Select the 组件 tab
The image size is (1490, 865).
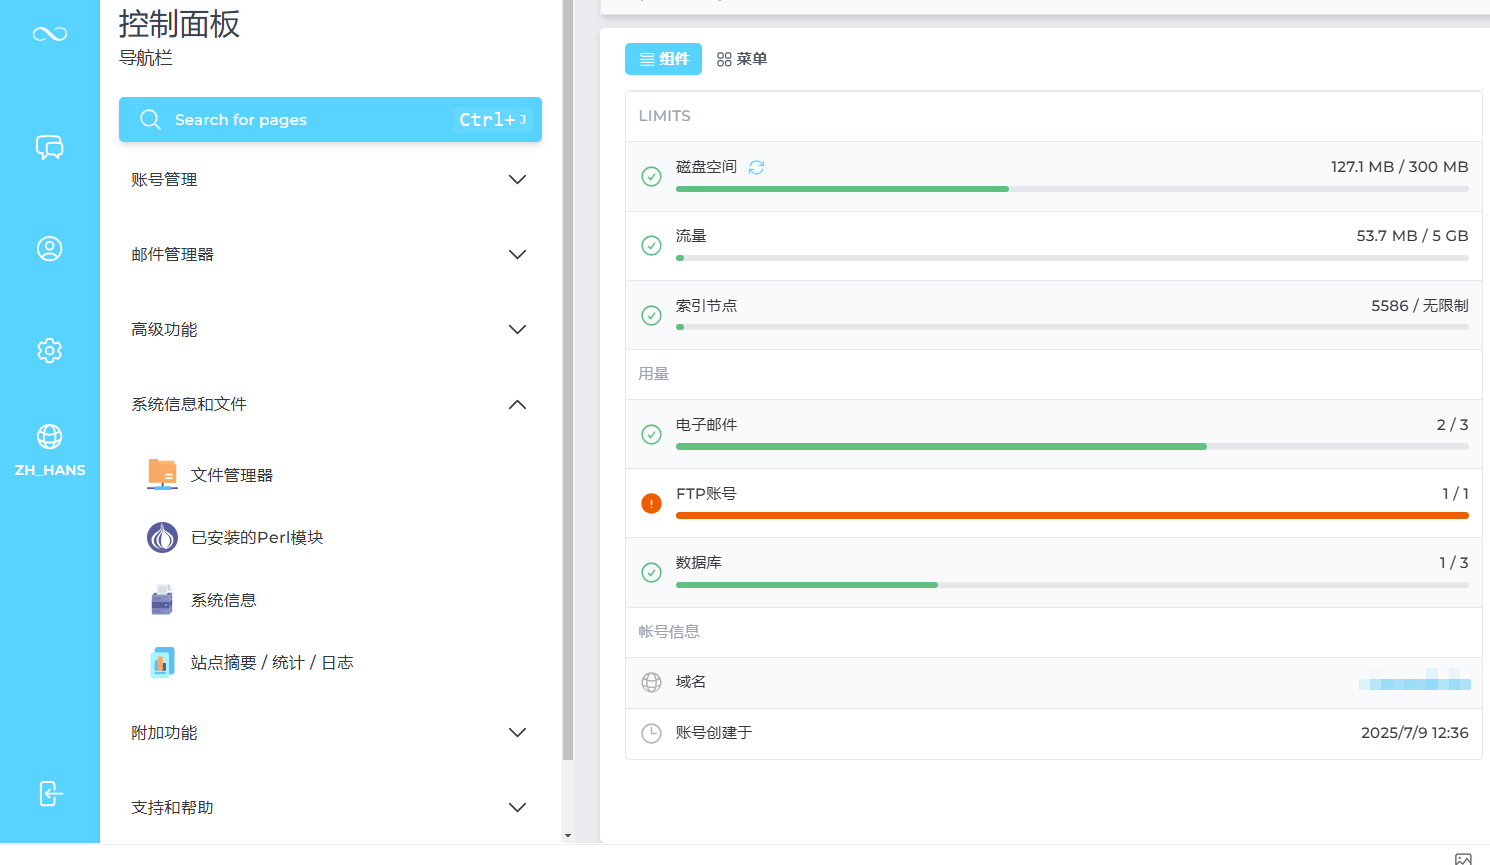[x=663, y=59]
